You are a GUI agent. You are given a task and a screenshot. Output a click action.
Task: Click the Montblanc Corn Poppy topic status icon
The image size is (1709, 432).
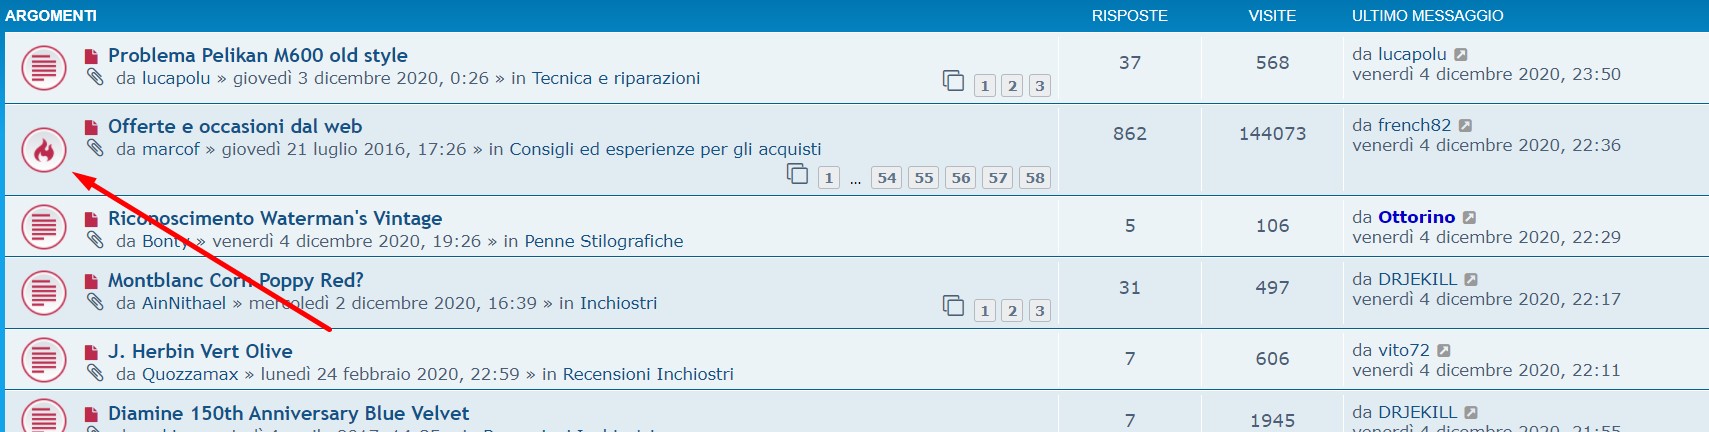[x=44, y=293]
